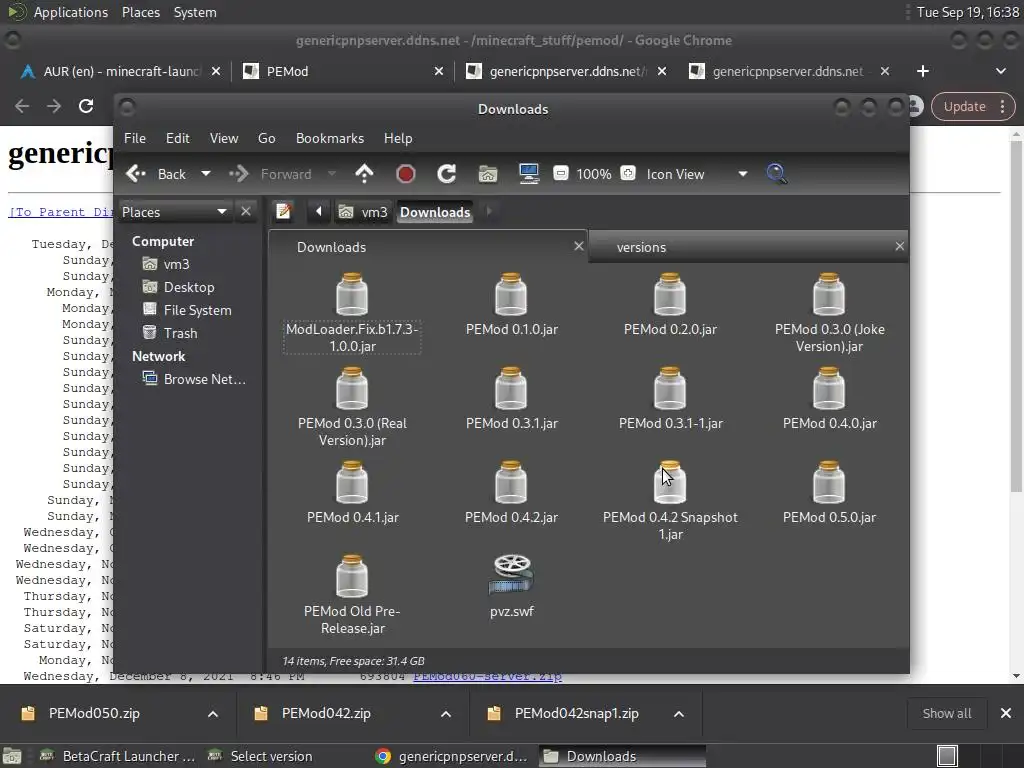Viewport: 1024px width, 768px height.
Task: Stop loading with red stop icon
Action: coord(406,174)
